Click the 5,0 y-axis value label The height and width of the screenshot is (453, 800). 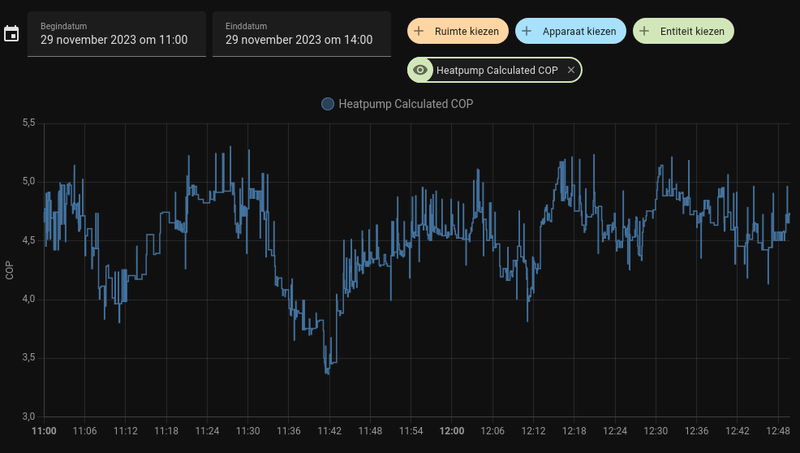(x=29, y=182)
